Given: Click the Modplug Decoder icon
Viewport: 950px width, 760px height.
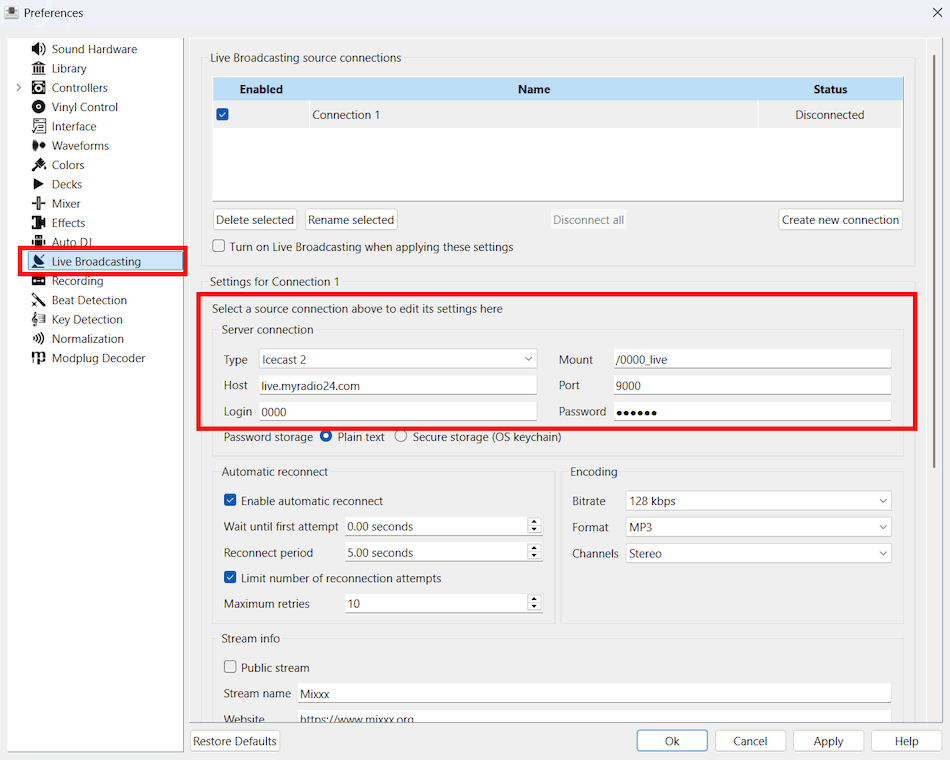Looking at the screenshot, I should coord(39,358).
